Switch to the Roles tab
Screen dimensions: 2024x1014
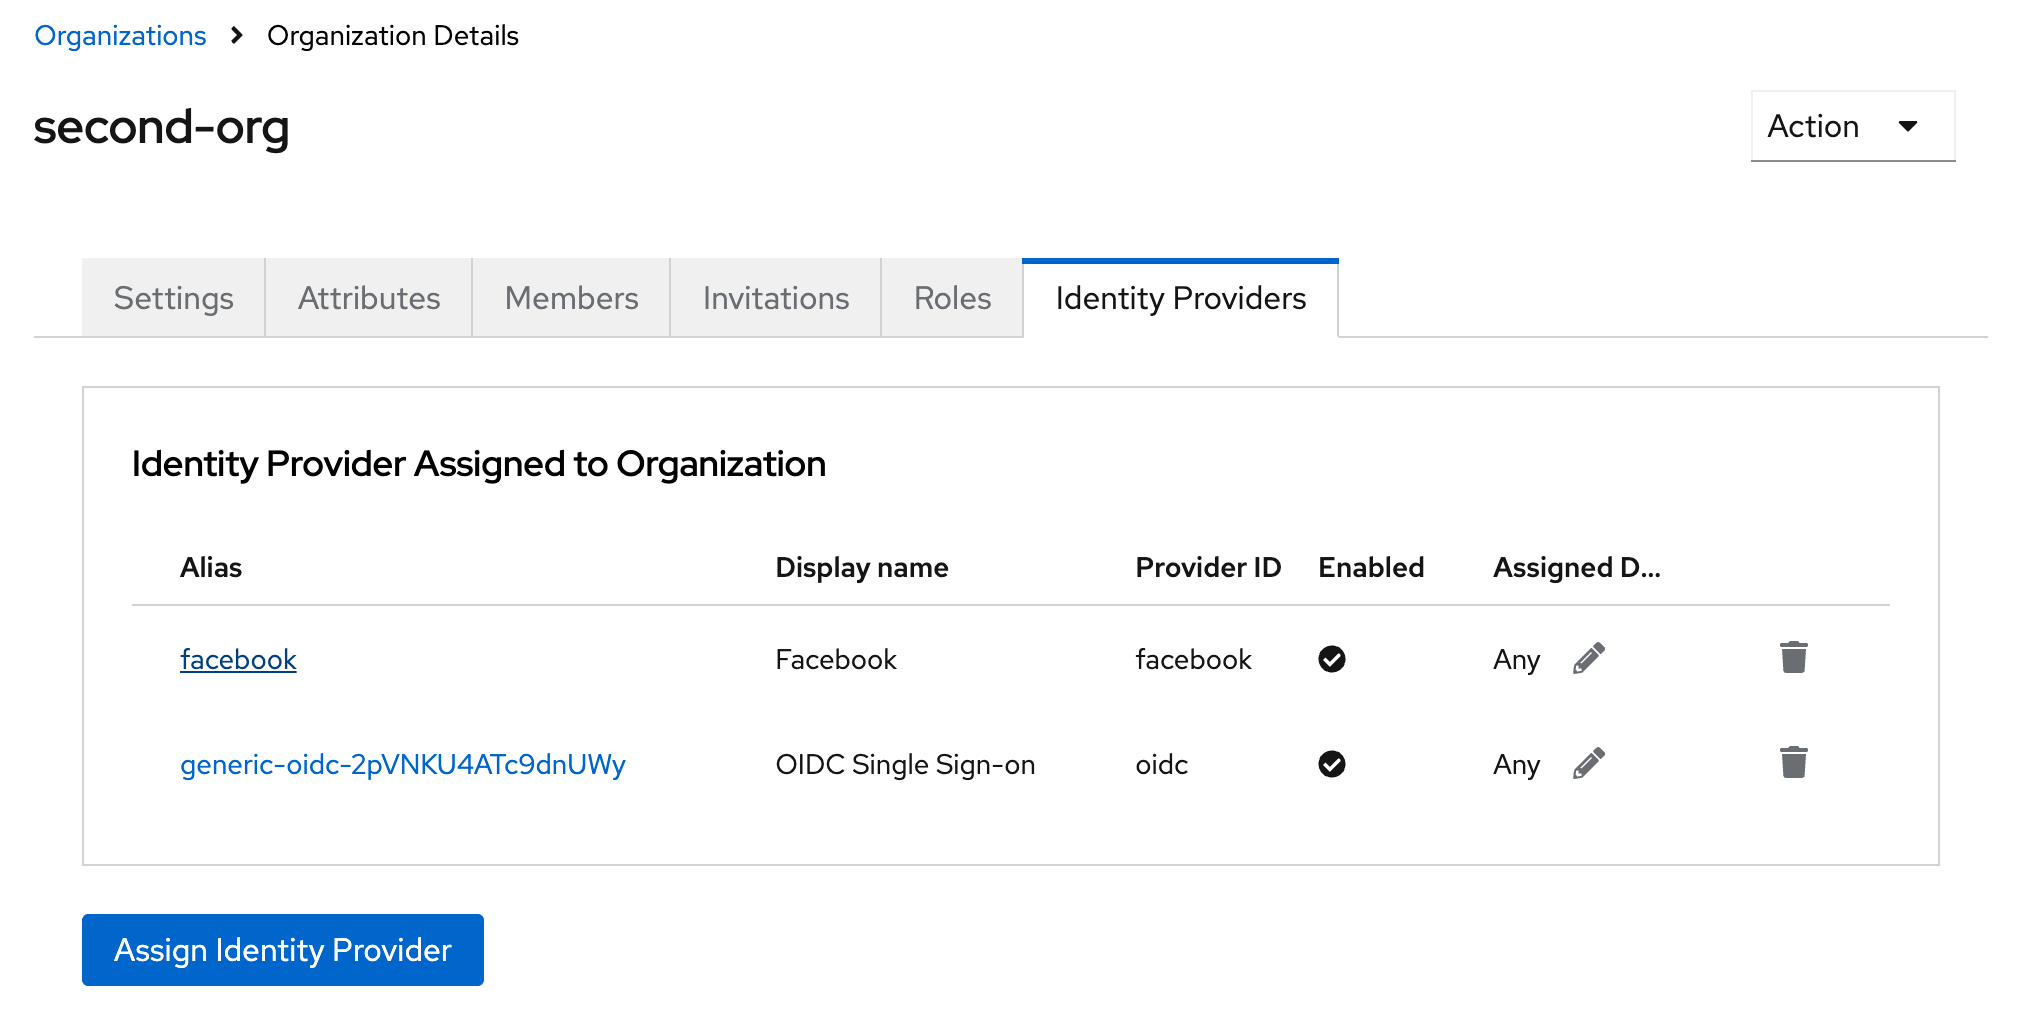pos(951,297)
